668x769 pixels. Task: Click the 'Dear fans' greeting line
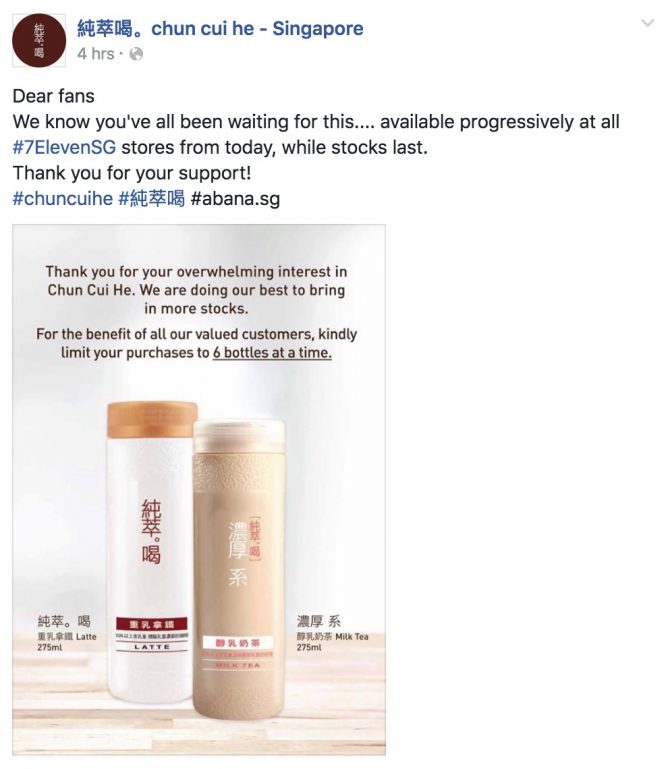tap(53, 96)
